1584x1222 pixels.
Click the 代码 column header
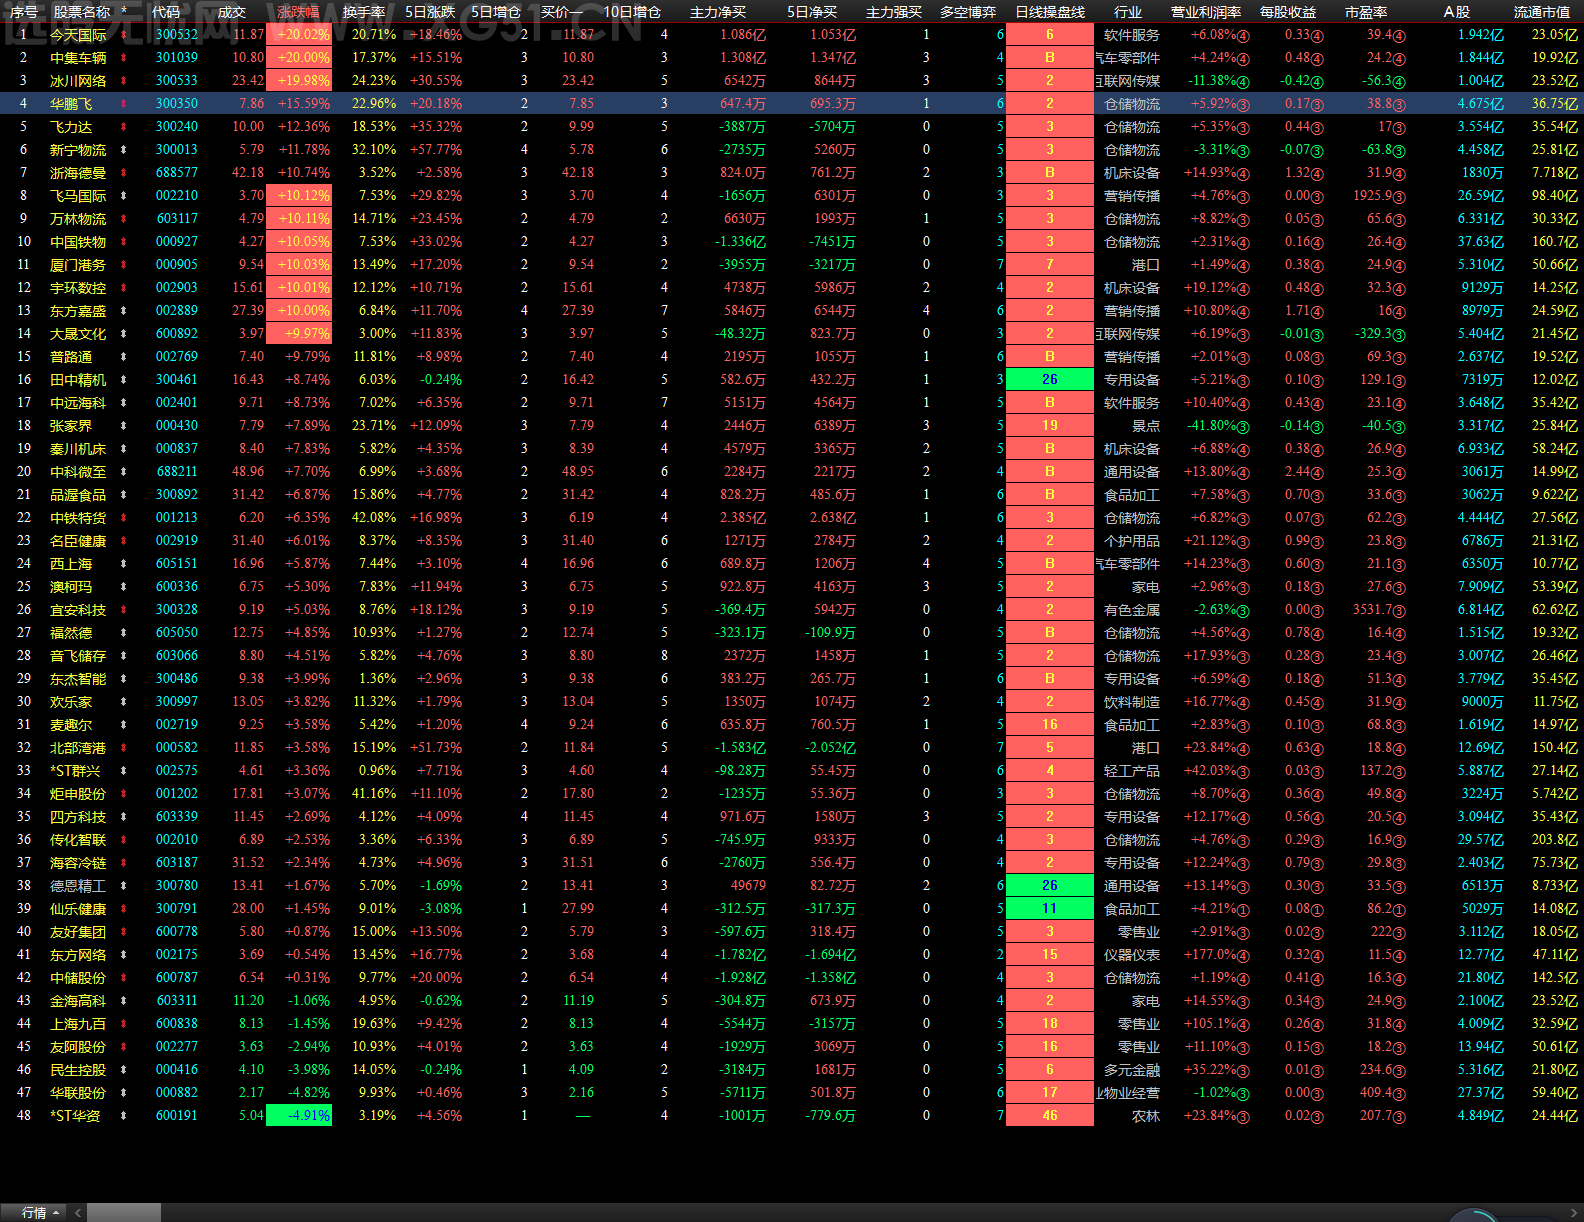tap(166, 12)
